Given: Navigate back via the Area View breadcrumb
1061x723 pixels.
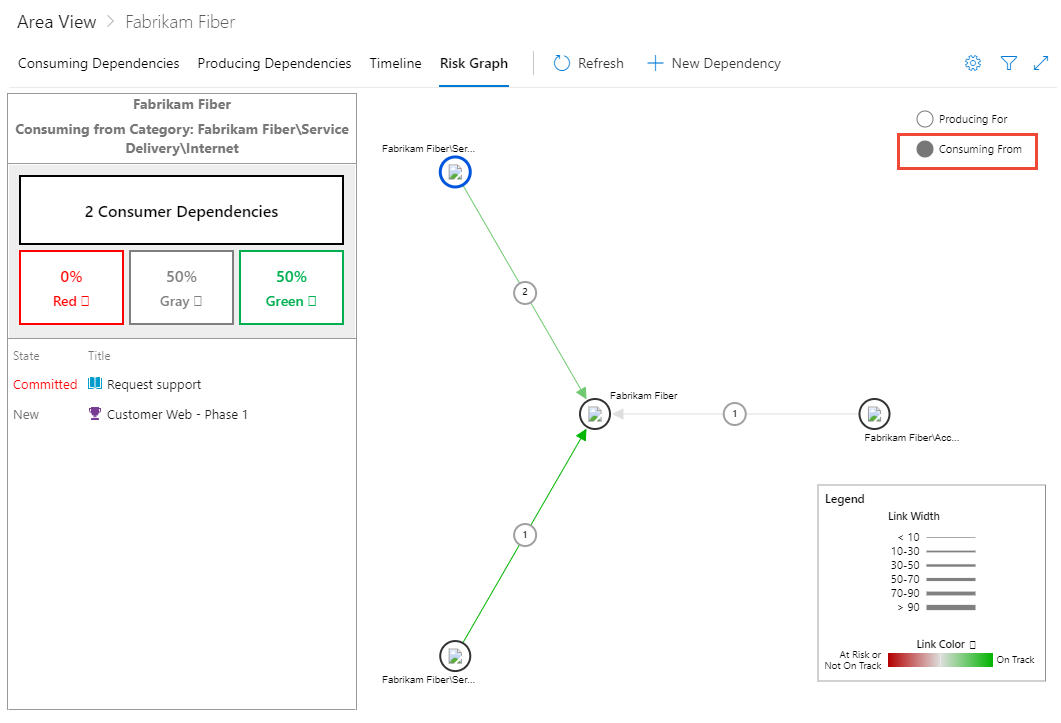Looking at the screenshot, I should click(56, 21).
